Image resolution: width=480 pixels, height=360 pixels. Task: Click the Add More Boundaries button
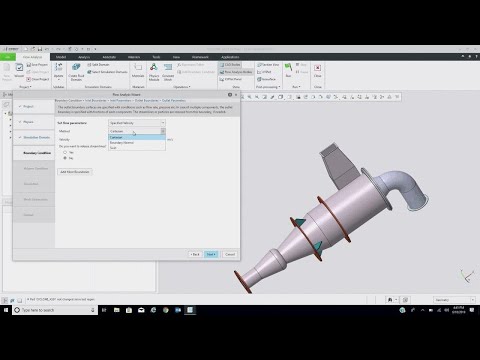click(x=75, y=172)
